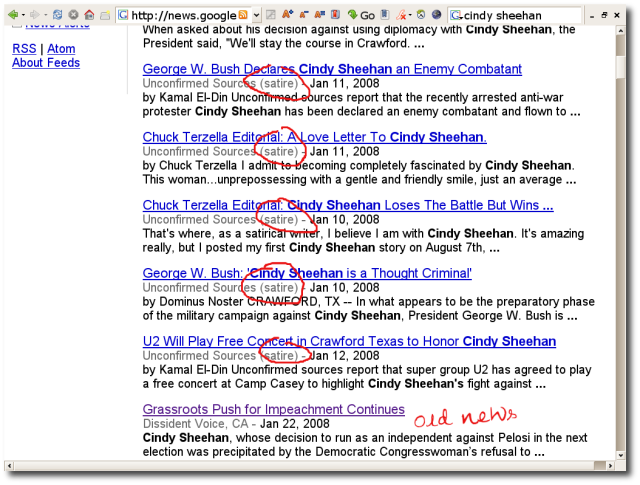
Task: Click 'Unconfirmed Sources' under the U2 article
Action: [199, 356]
